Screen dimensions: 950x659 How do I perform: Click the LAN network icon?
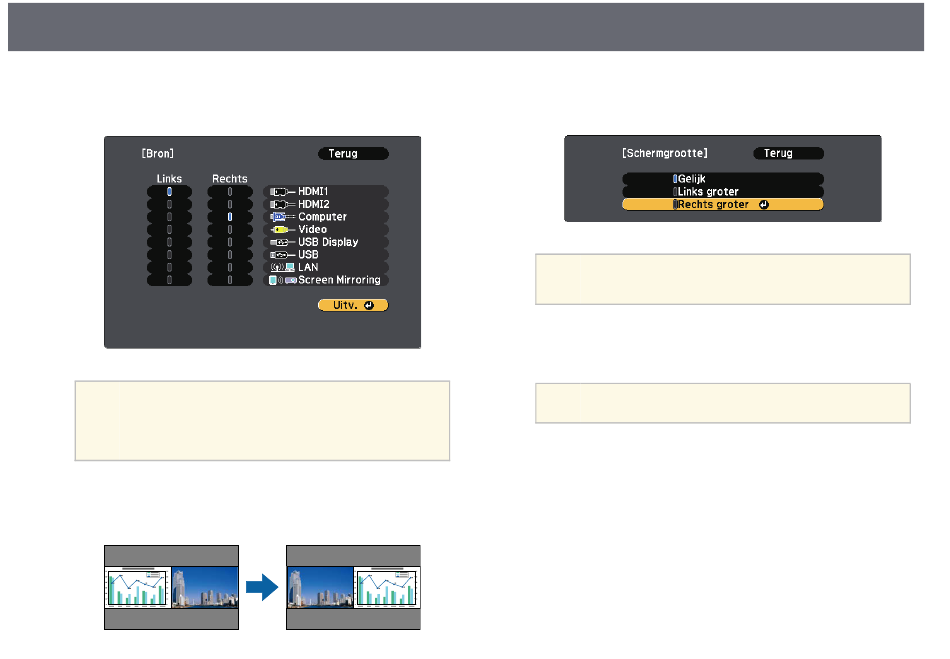282,268
